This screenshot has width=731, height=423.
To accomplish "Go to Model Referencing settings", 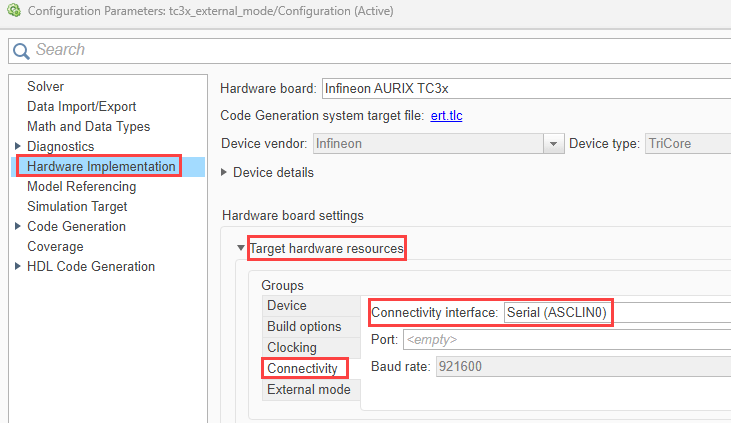I will tap(81, 187).
